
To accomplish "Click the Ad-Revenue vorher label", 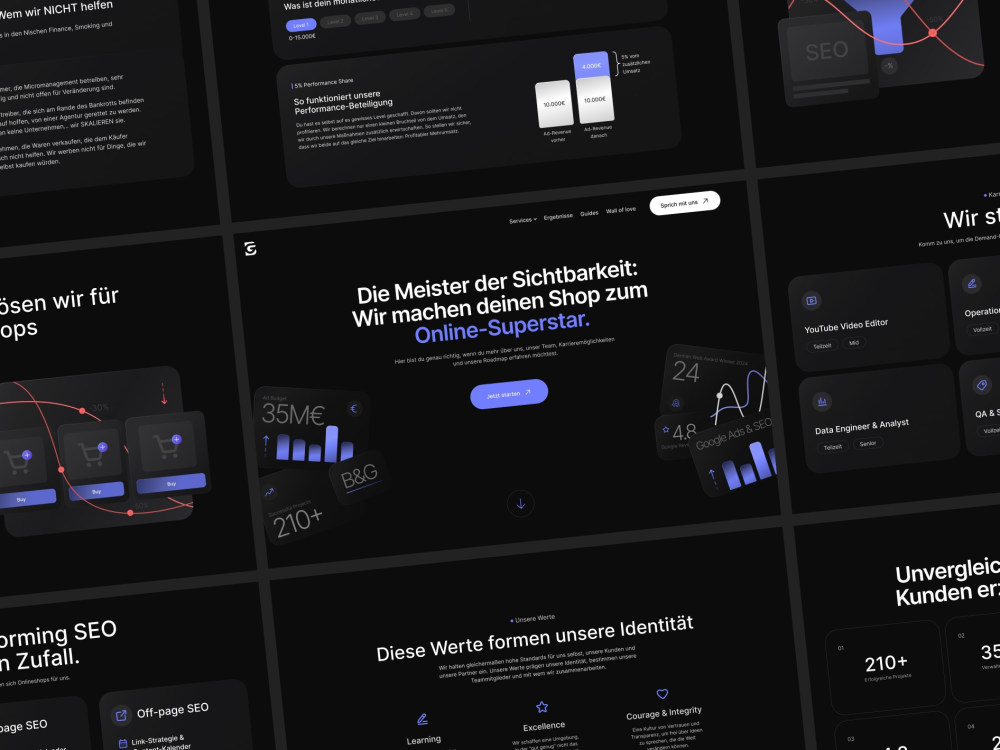I will [x=557, y=136].
